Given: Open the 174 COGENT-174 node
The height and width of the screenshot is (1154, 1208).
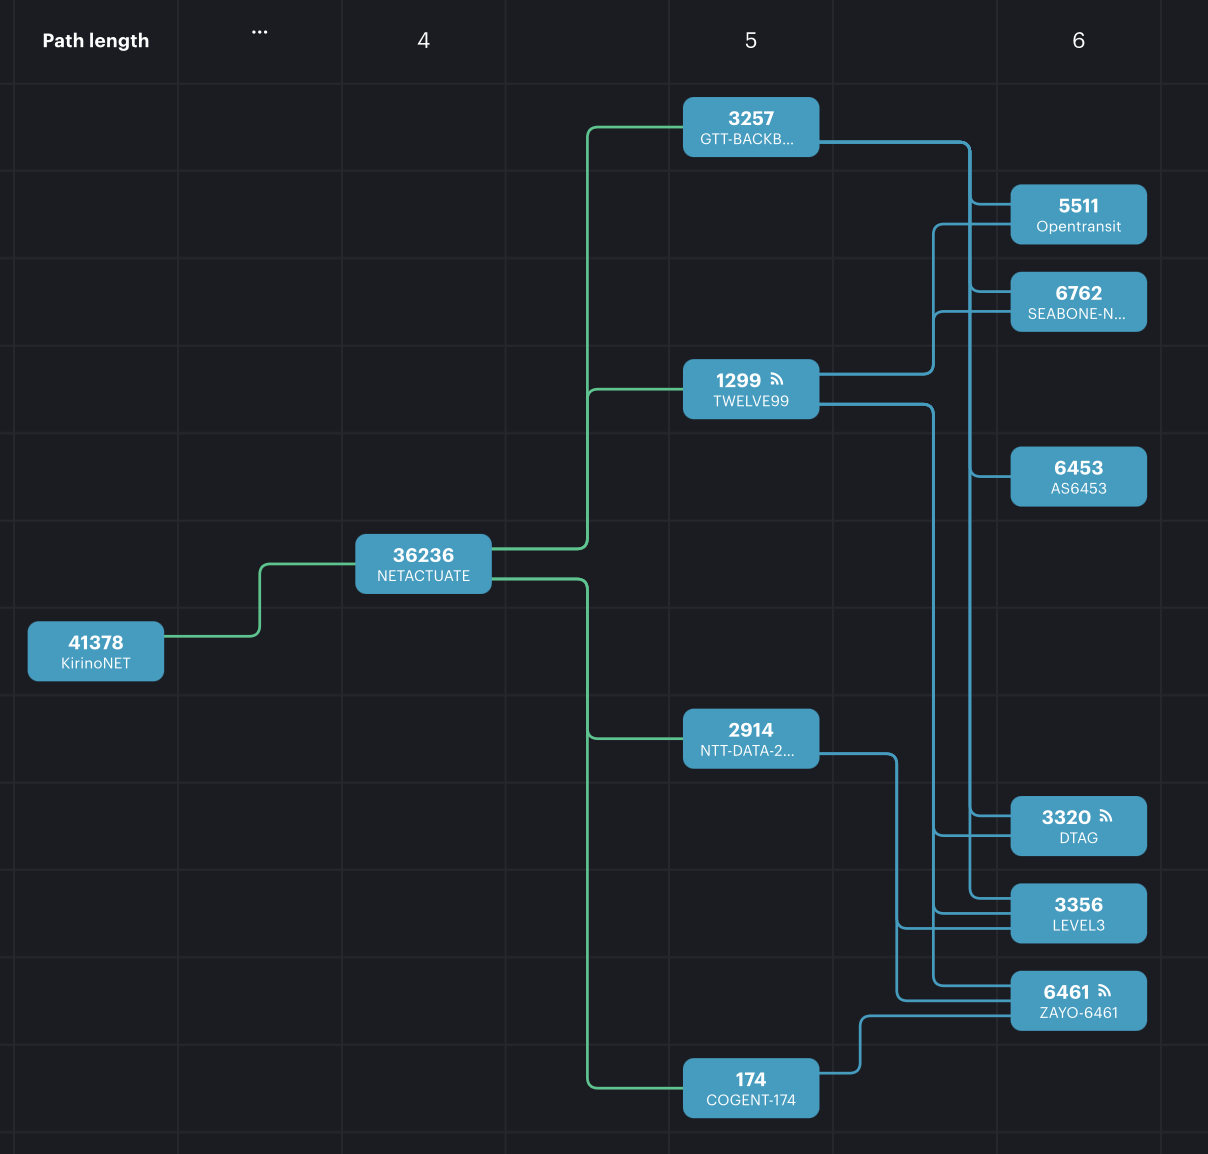Looking at the screenshot, I should click(x=750, y=1088).
